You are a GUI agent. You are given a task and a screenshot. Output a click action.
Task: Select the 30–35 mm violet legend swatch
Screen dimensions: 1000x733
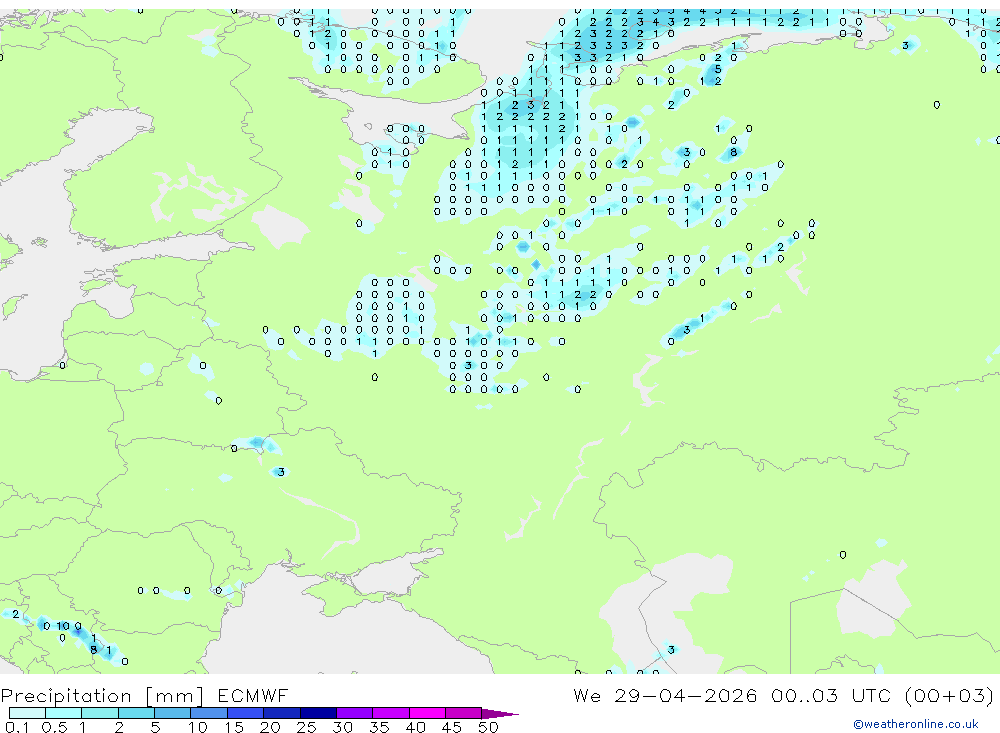point(355,713)
